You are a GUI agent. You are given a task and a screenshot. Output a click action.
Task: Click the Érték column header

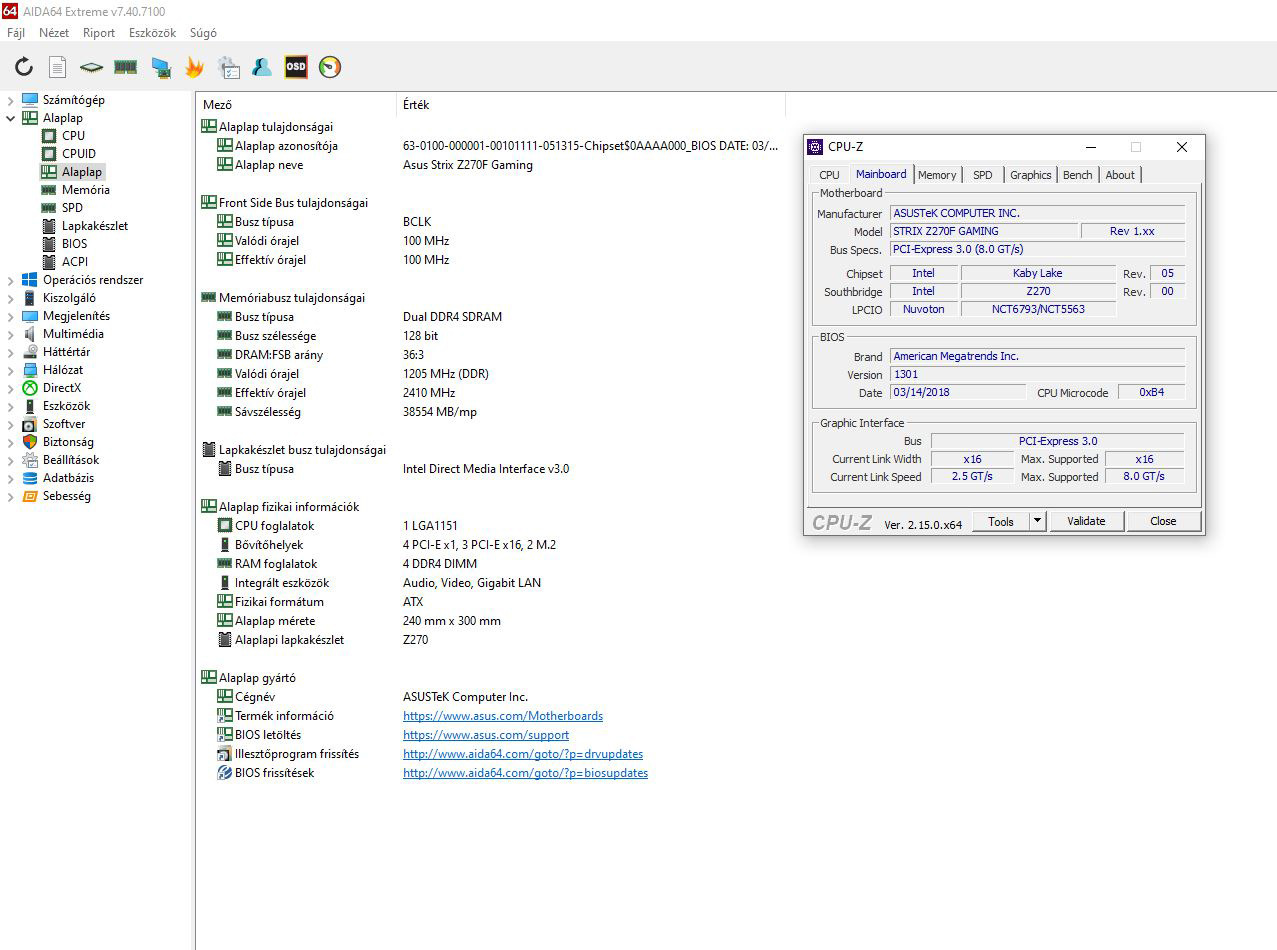pyautogui.click(x=416, y=105)
